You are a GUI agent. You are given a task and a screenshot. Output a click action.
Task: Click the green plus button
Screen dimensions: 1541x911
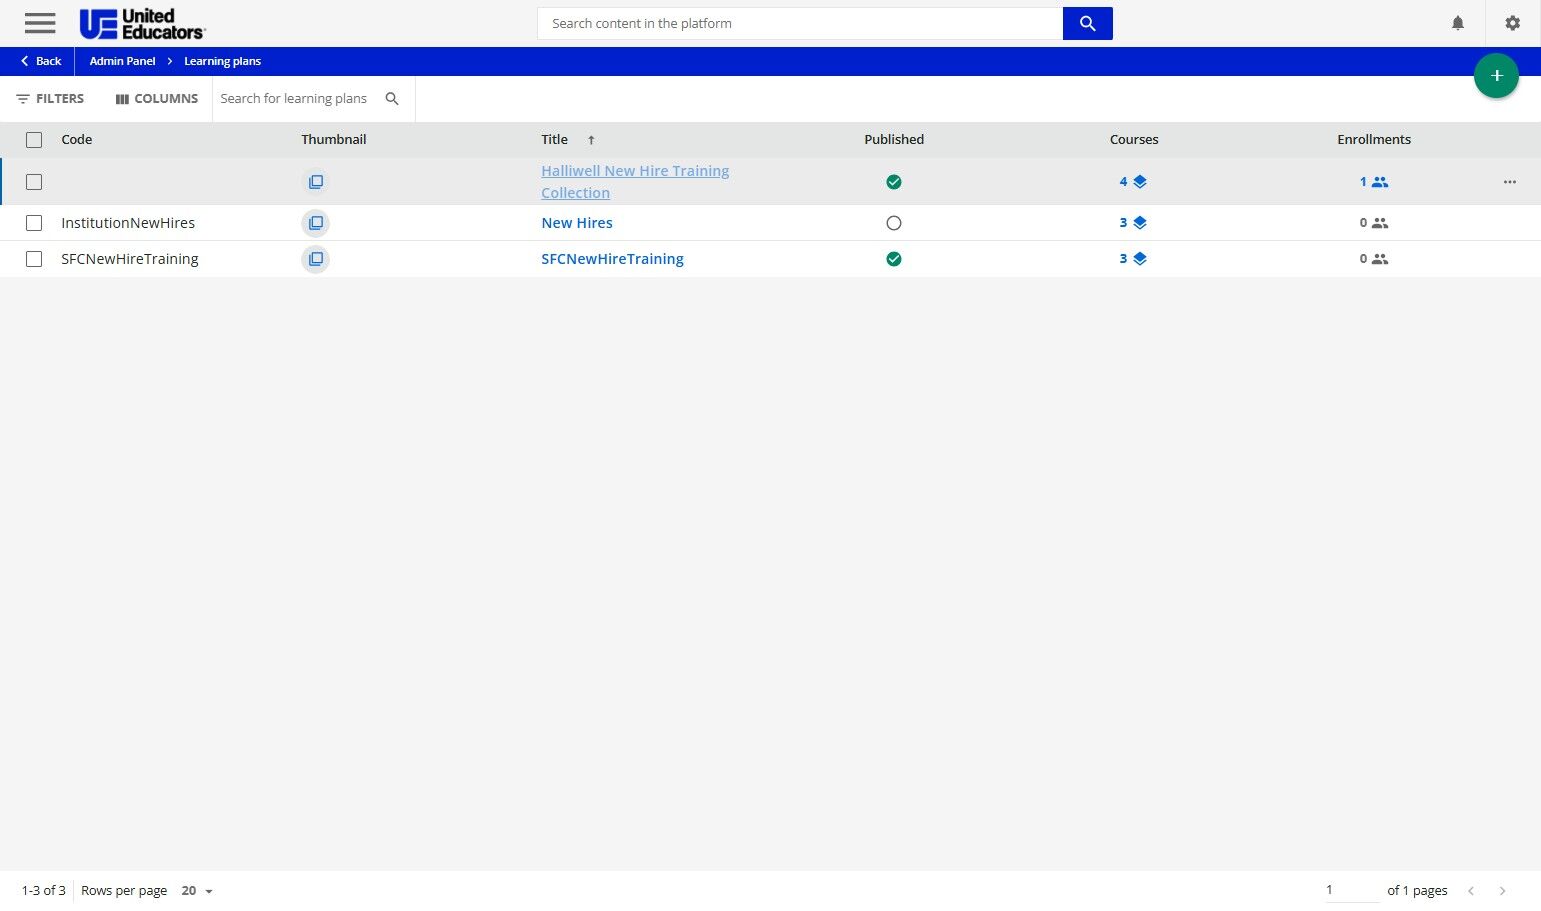[x=1496, y=76]
